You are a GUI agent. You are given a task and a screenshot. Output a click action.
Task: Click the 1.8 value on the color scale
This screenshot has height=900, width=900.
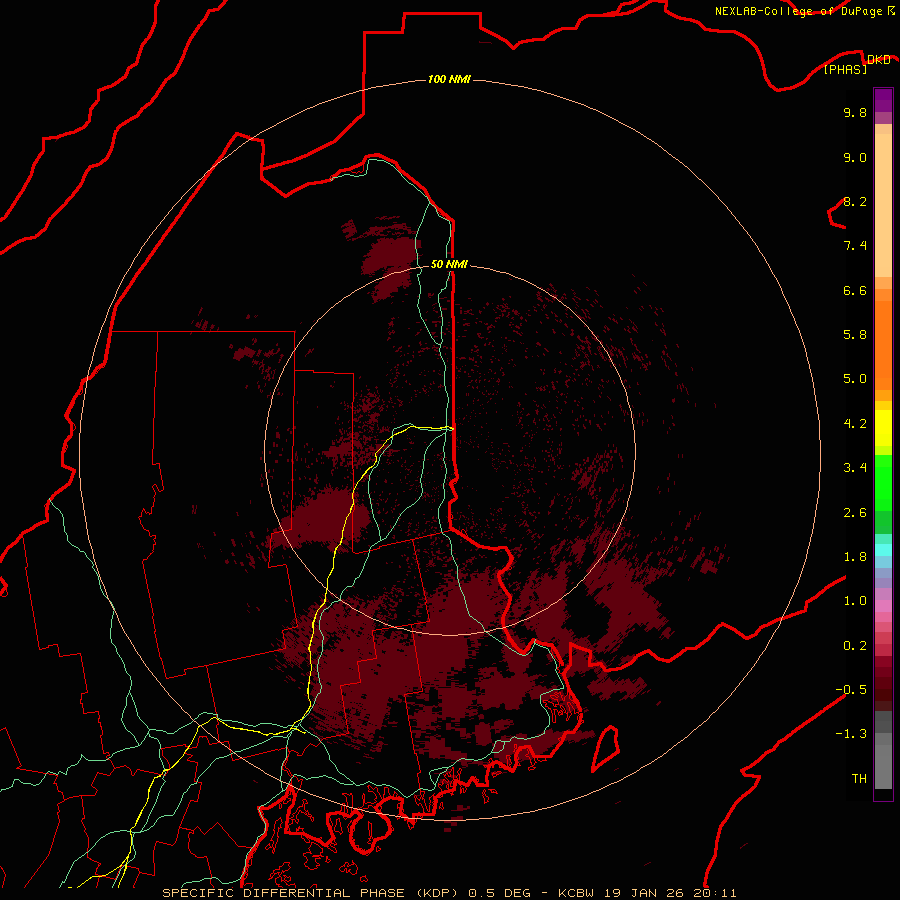coord(855,557)
